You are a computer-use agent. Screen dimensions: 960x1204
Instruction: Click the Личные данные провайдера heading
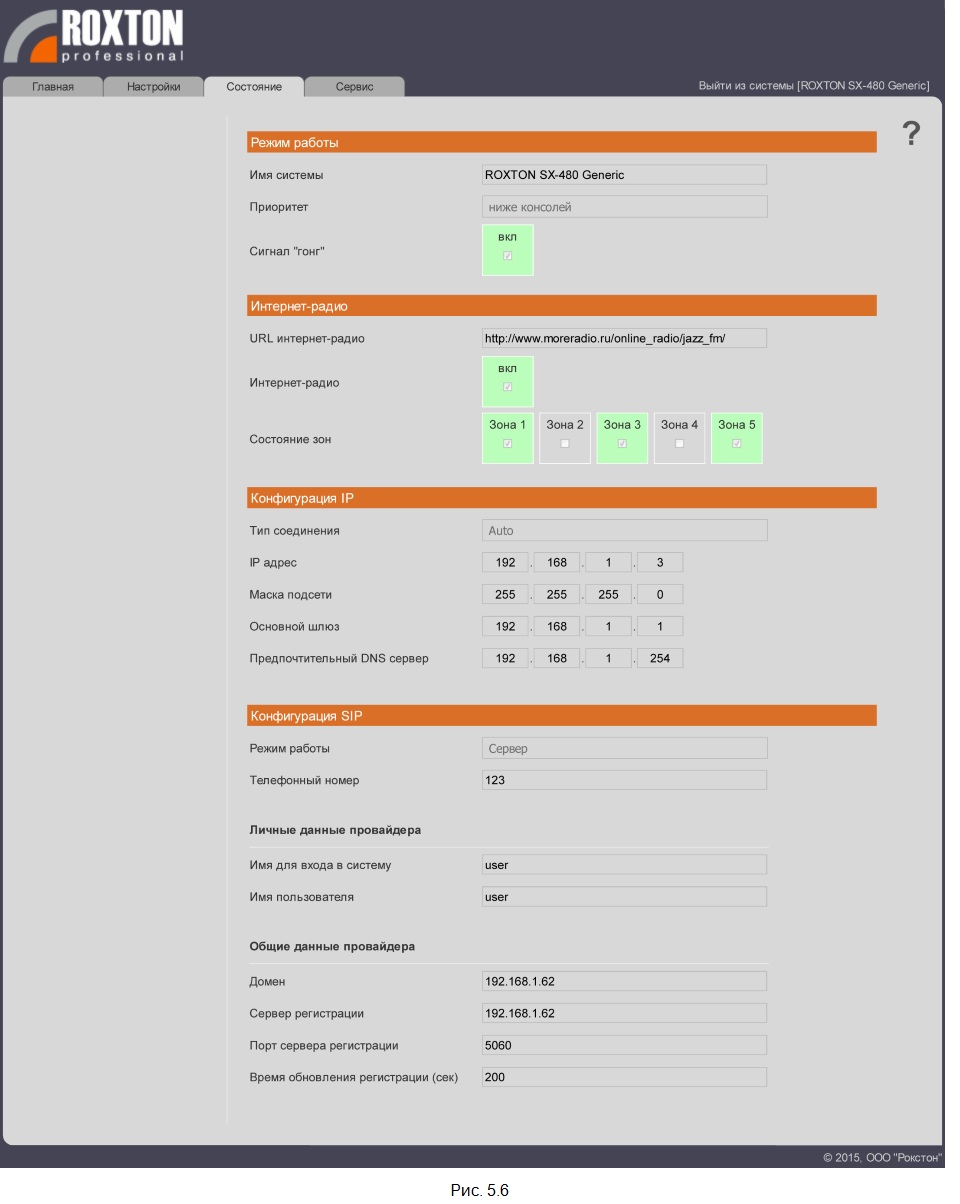pos(335,830)
